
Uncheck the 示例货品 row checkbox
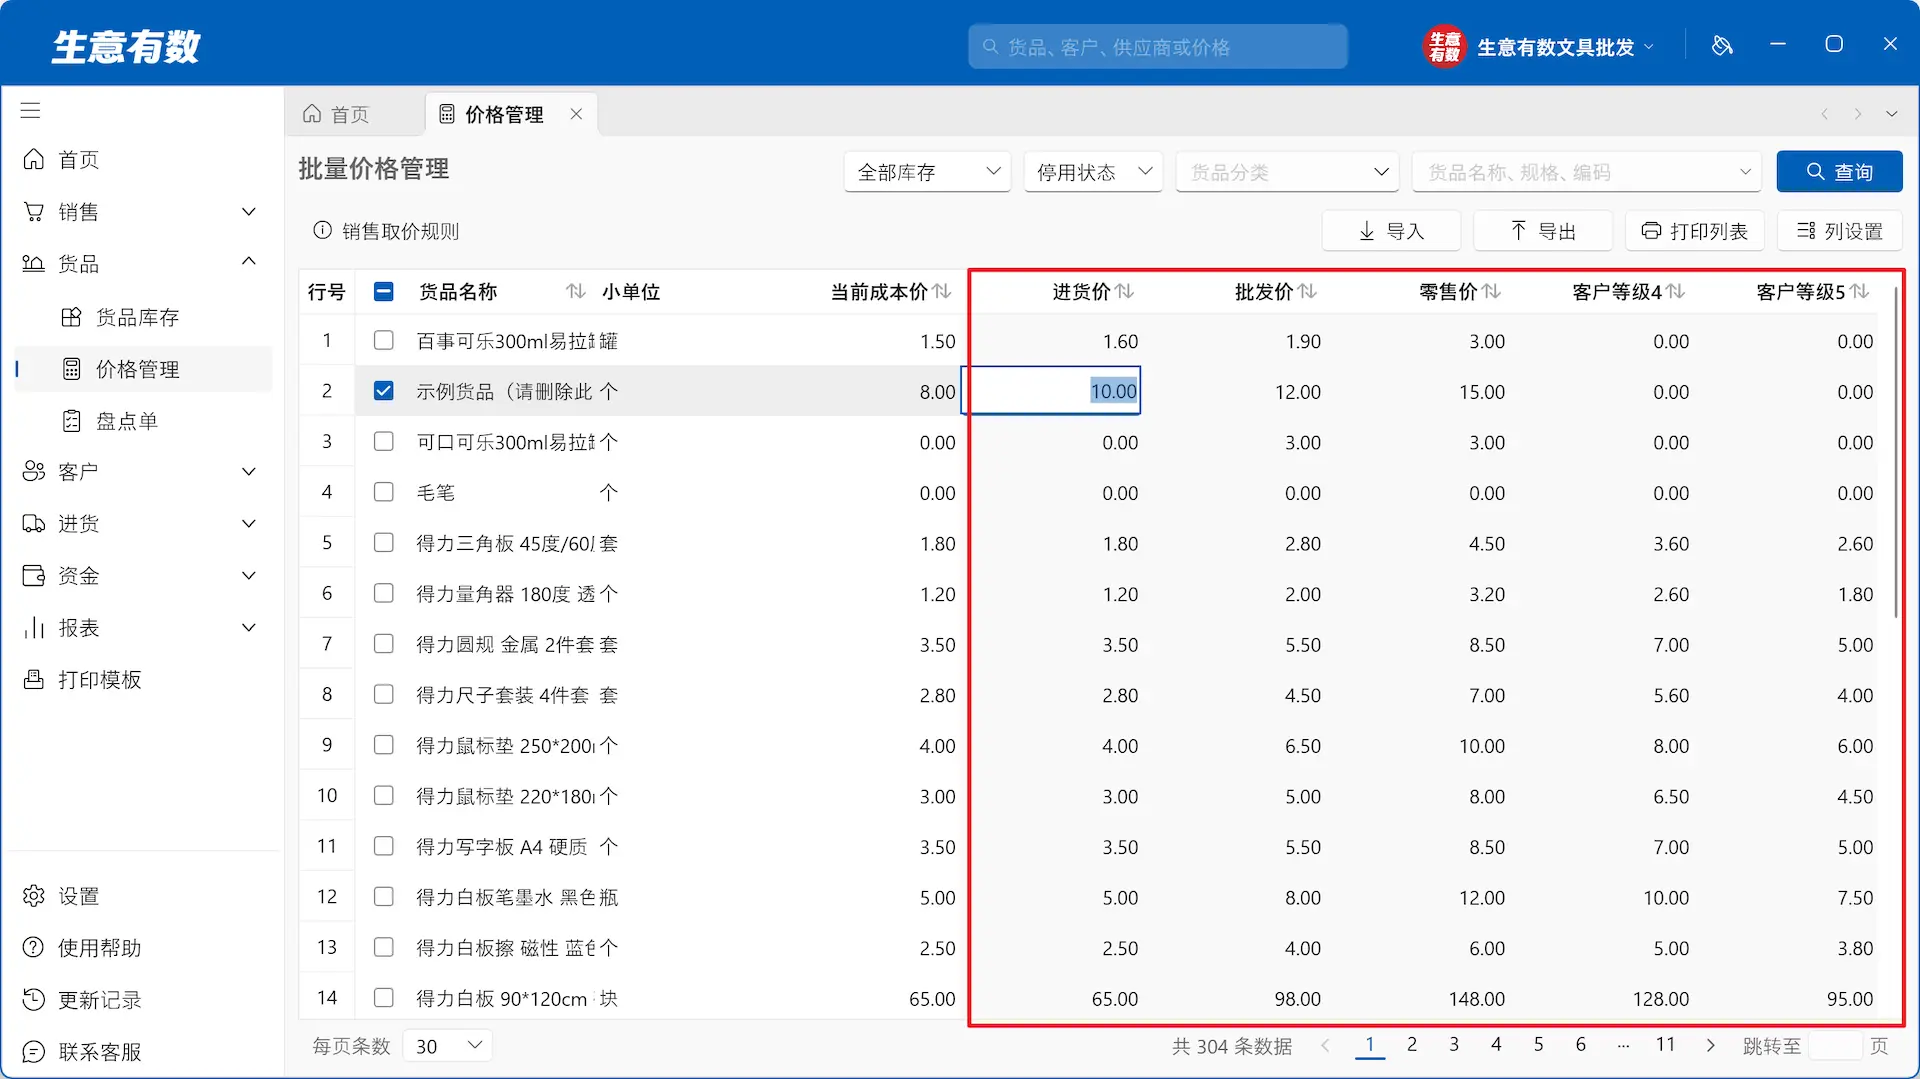click(384, 391)
